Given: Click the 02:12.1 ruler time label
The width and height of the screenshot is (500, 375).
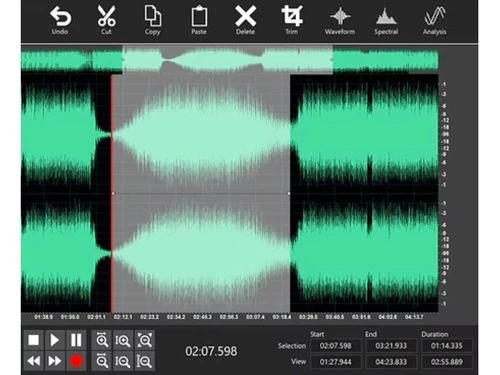Looking at the screenshot, I should pos(123,317).
